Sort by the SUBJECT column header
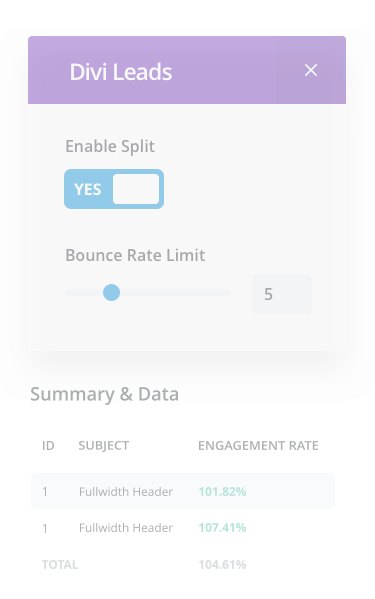 (x=104, y=445)
